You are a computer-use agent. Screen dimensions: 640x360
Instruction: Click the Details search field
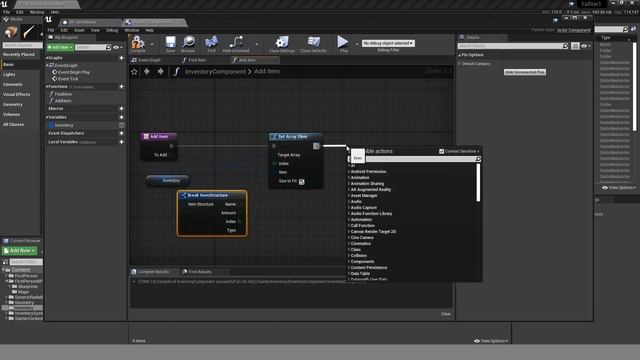(510, 46)
